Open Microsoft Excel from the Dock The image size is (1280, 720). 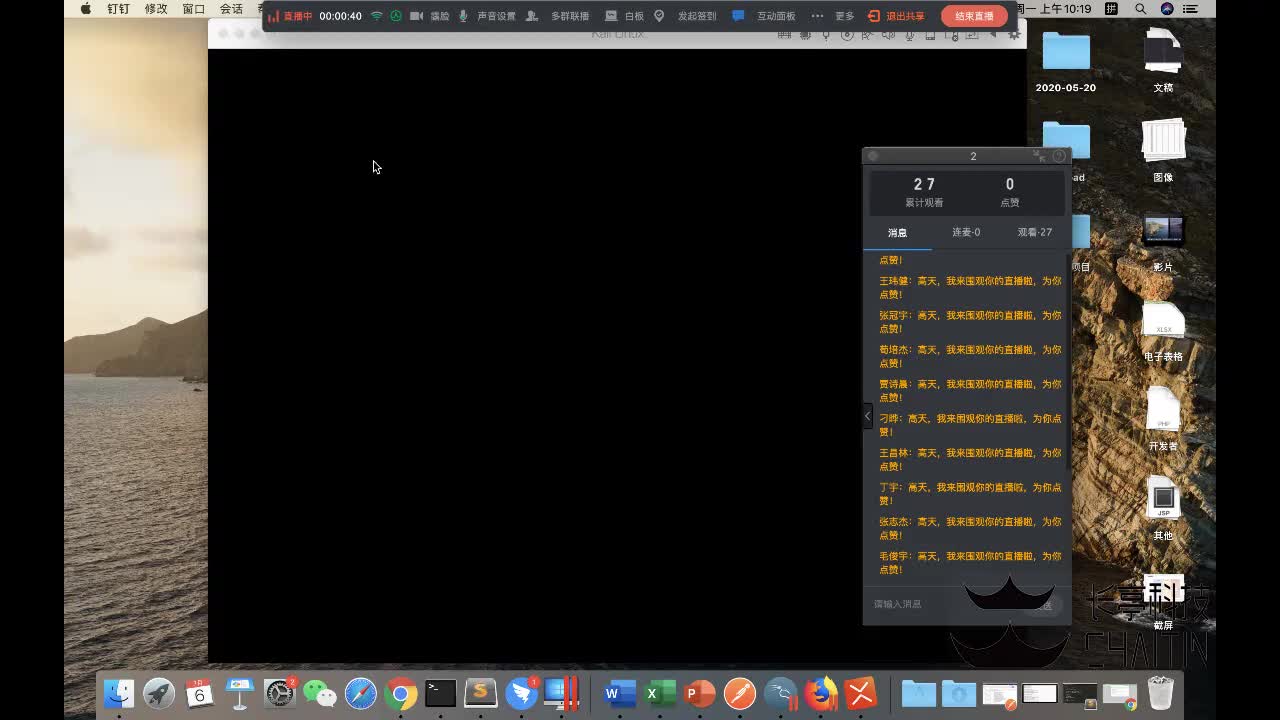(x=660, y=693)
